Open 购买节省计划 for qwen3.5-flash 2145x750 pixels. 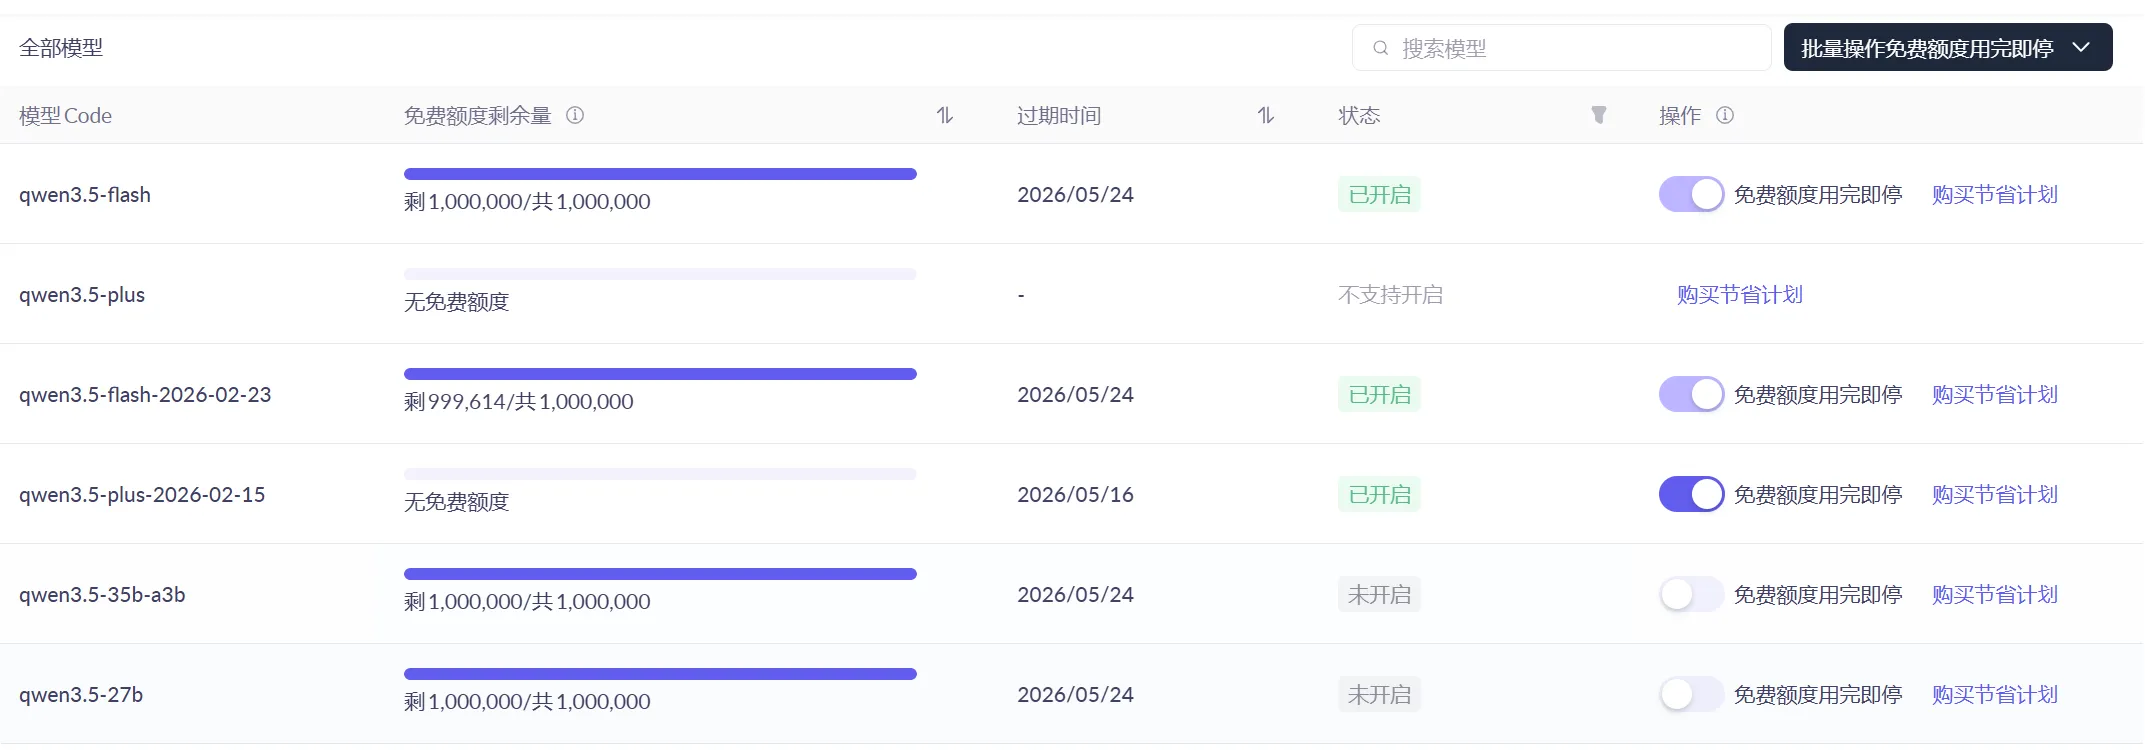pos(1995,194)
